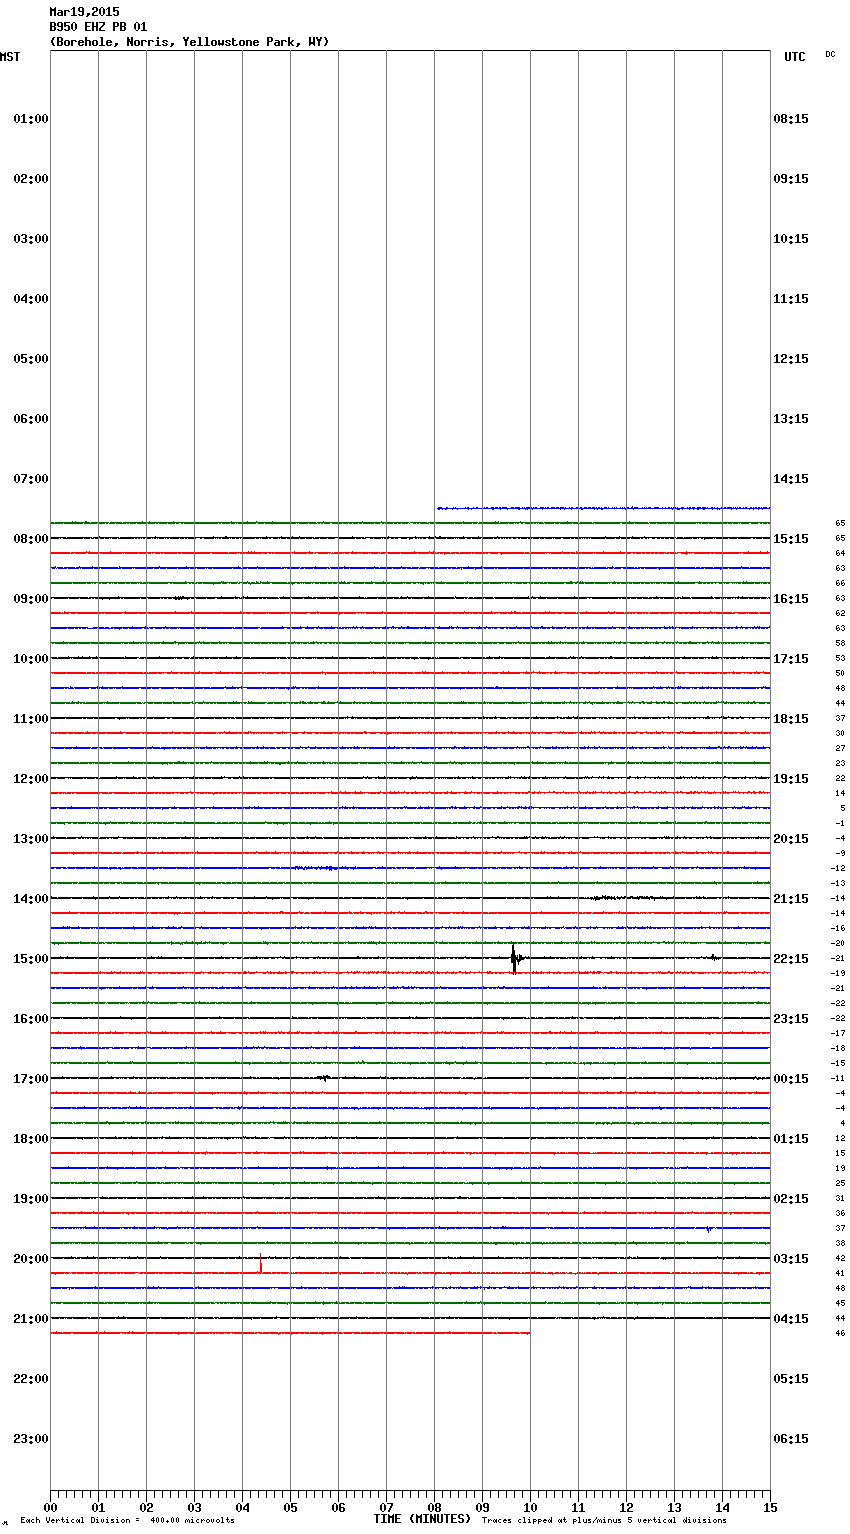Click the Borehole, Norris, Yellowstone Park location text
Image resolution: width=850 pixels, height=1534 pixels.
coord(189,42)
